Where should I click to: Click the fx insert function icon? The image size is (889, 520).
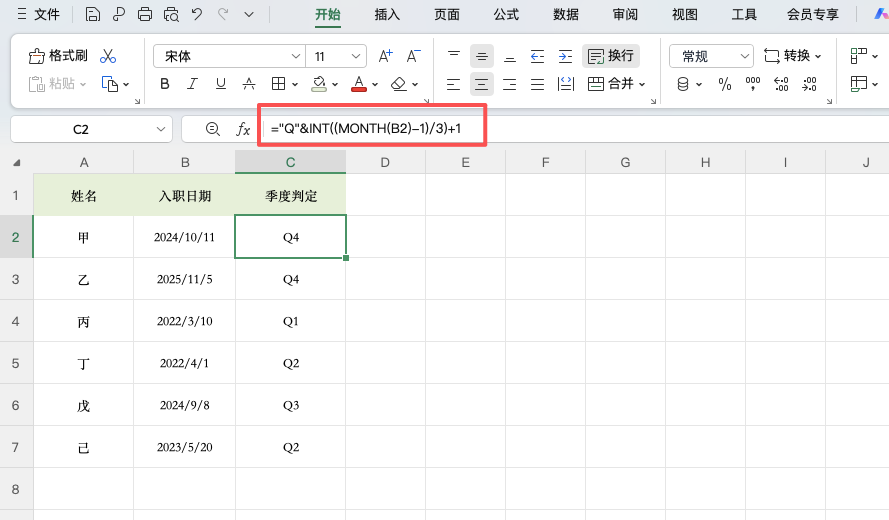tap(243, 129)
